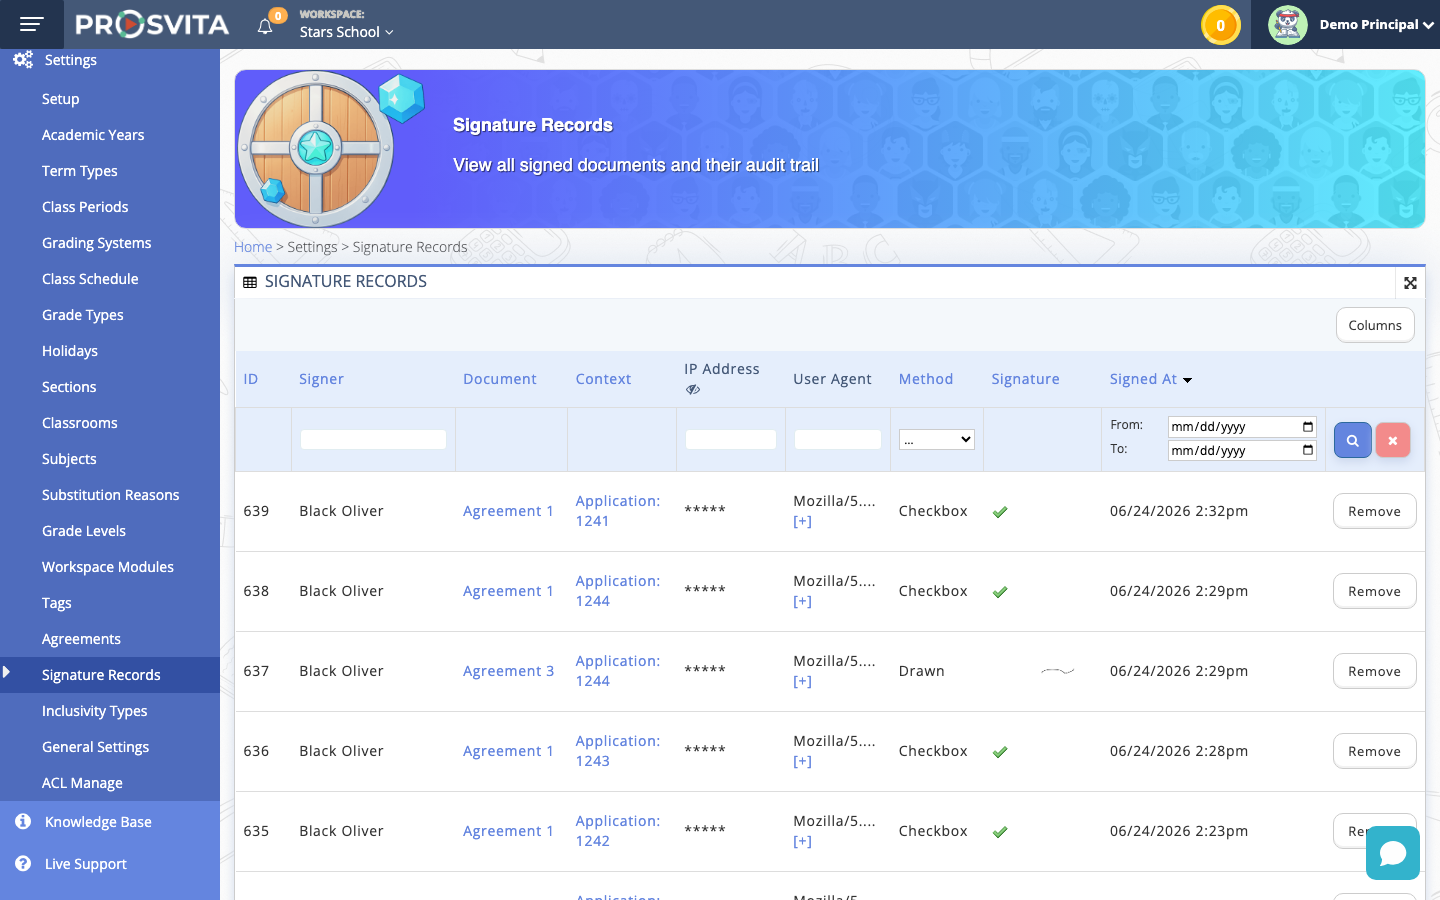Toggle IP Address visibility eye icon
The height and width of the screenshot is (900, 1440).
pyautogui.click(x=693, y=390)
